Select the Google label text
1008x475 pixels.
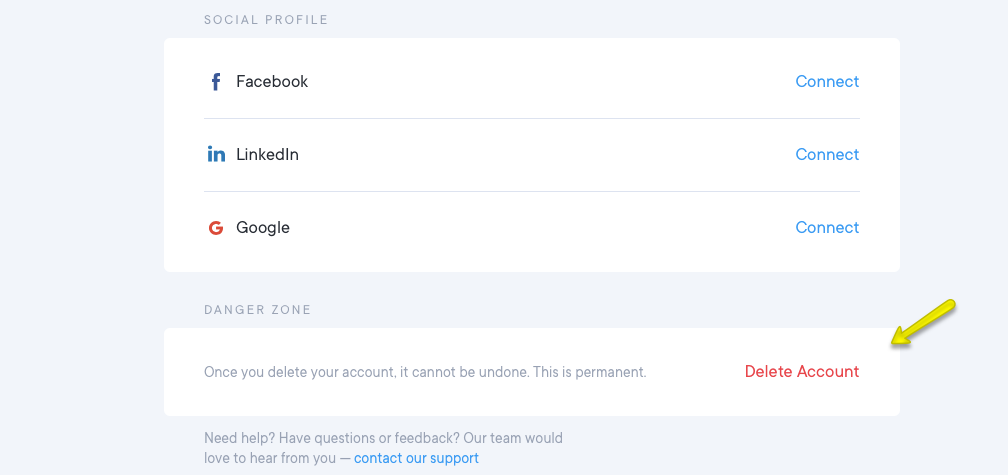[263, 228]
